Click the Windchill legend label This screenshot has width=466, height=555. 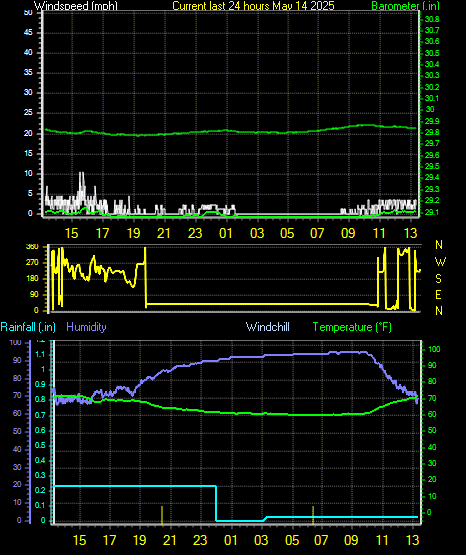pos(267,327)
